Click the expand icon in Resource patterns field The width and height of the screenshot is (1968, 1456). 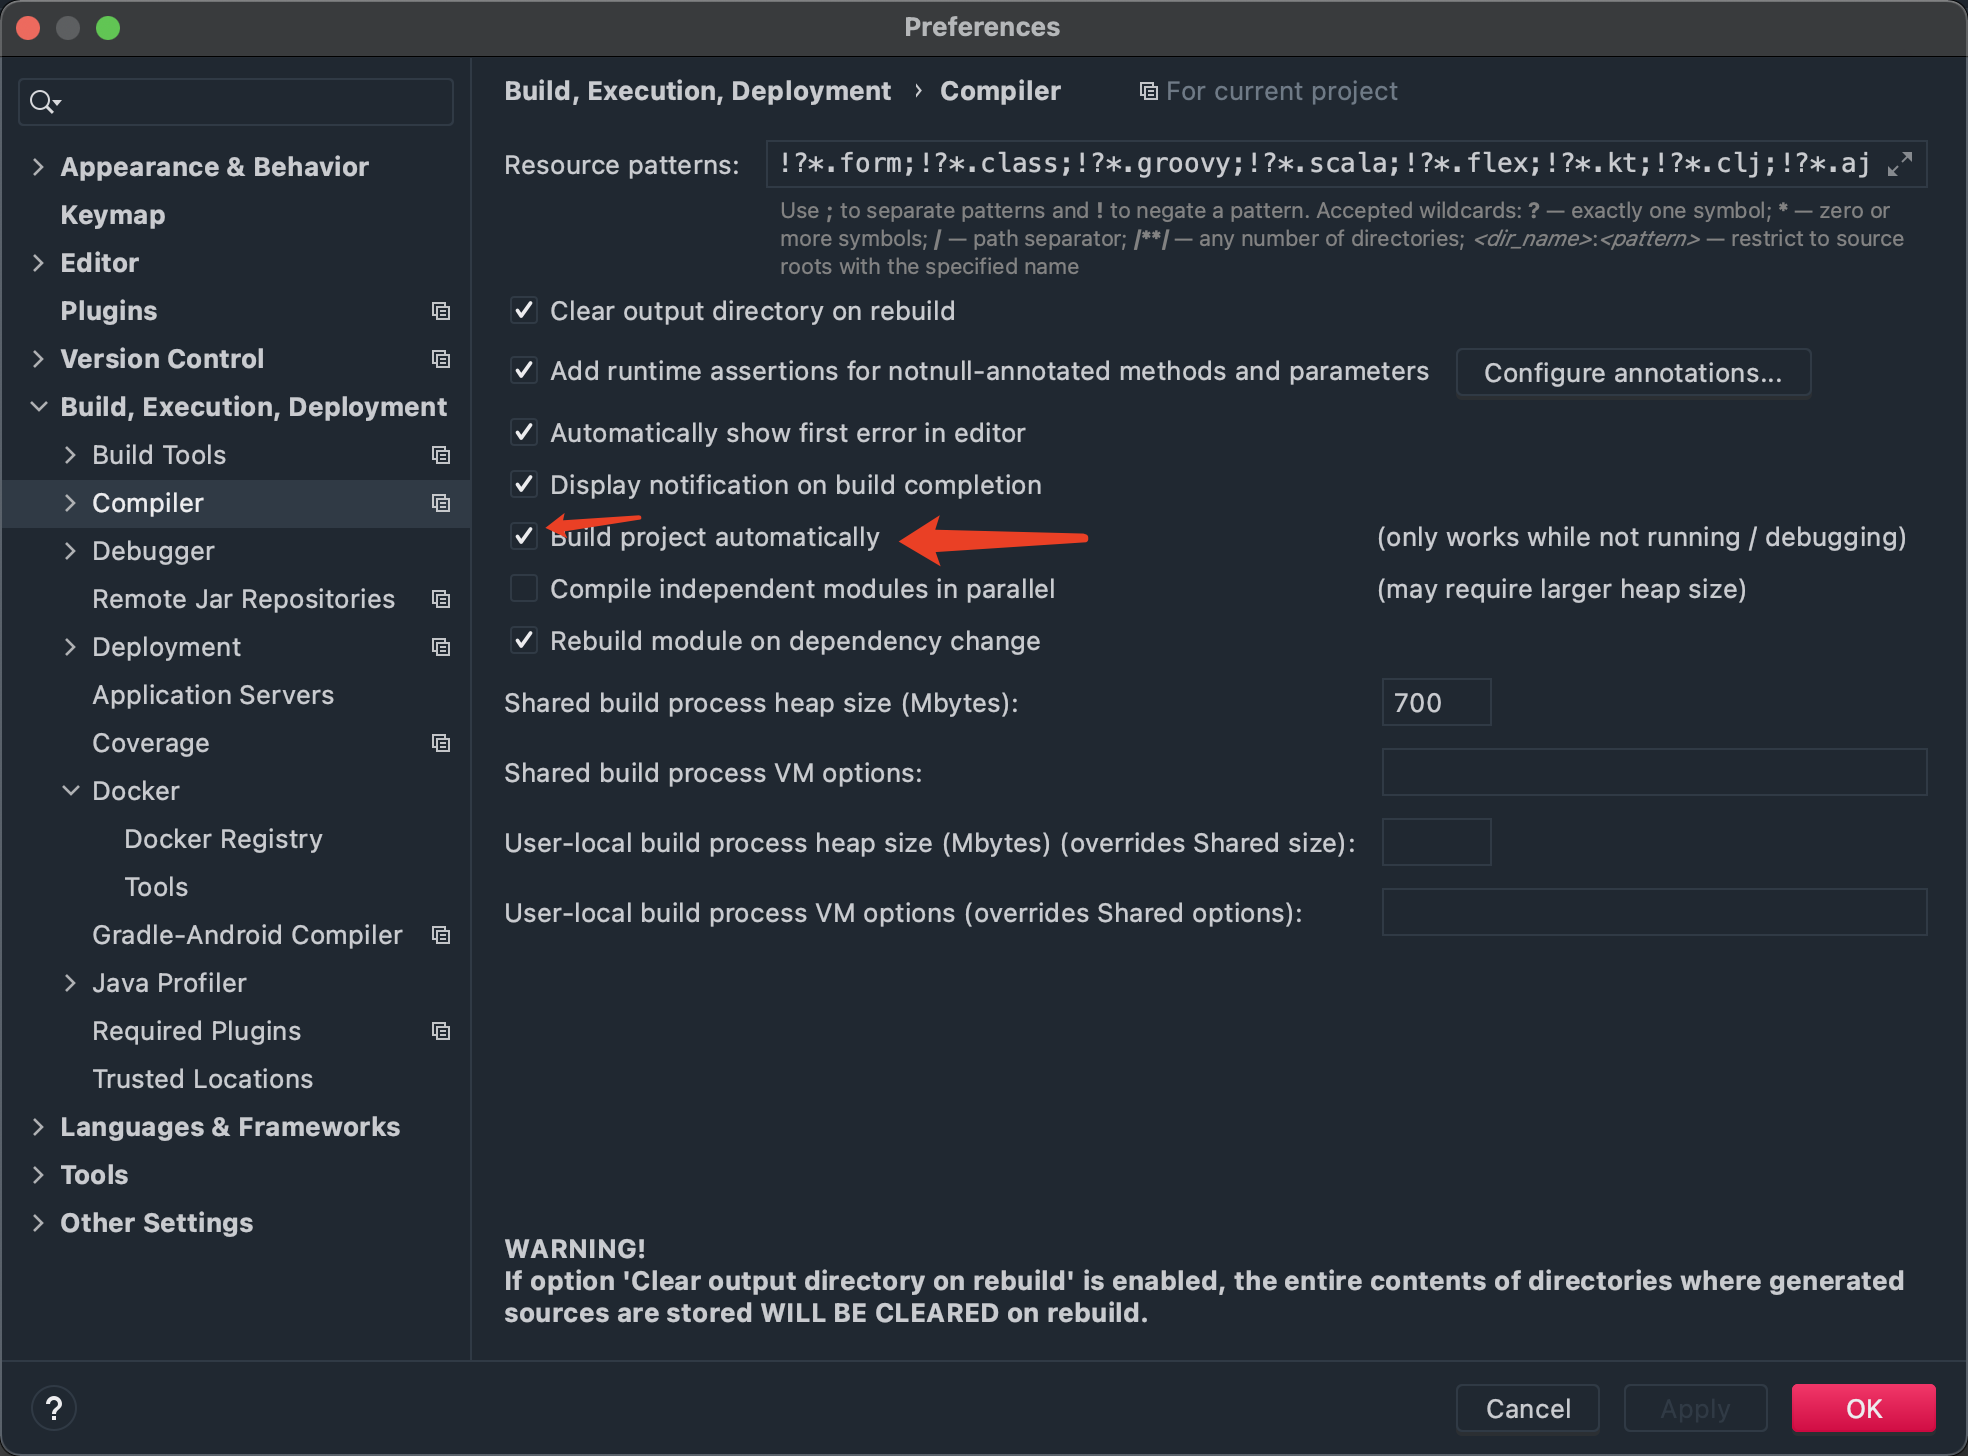pyautogui.click(x=1899, y=164)
